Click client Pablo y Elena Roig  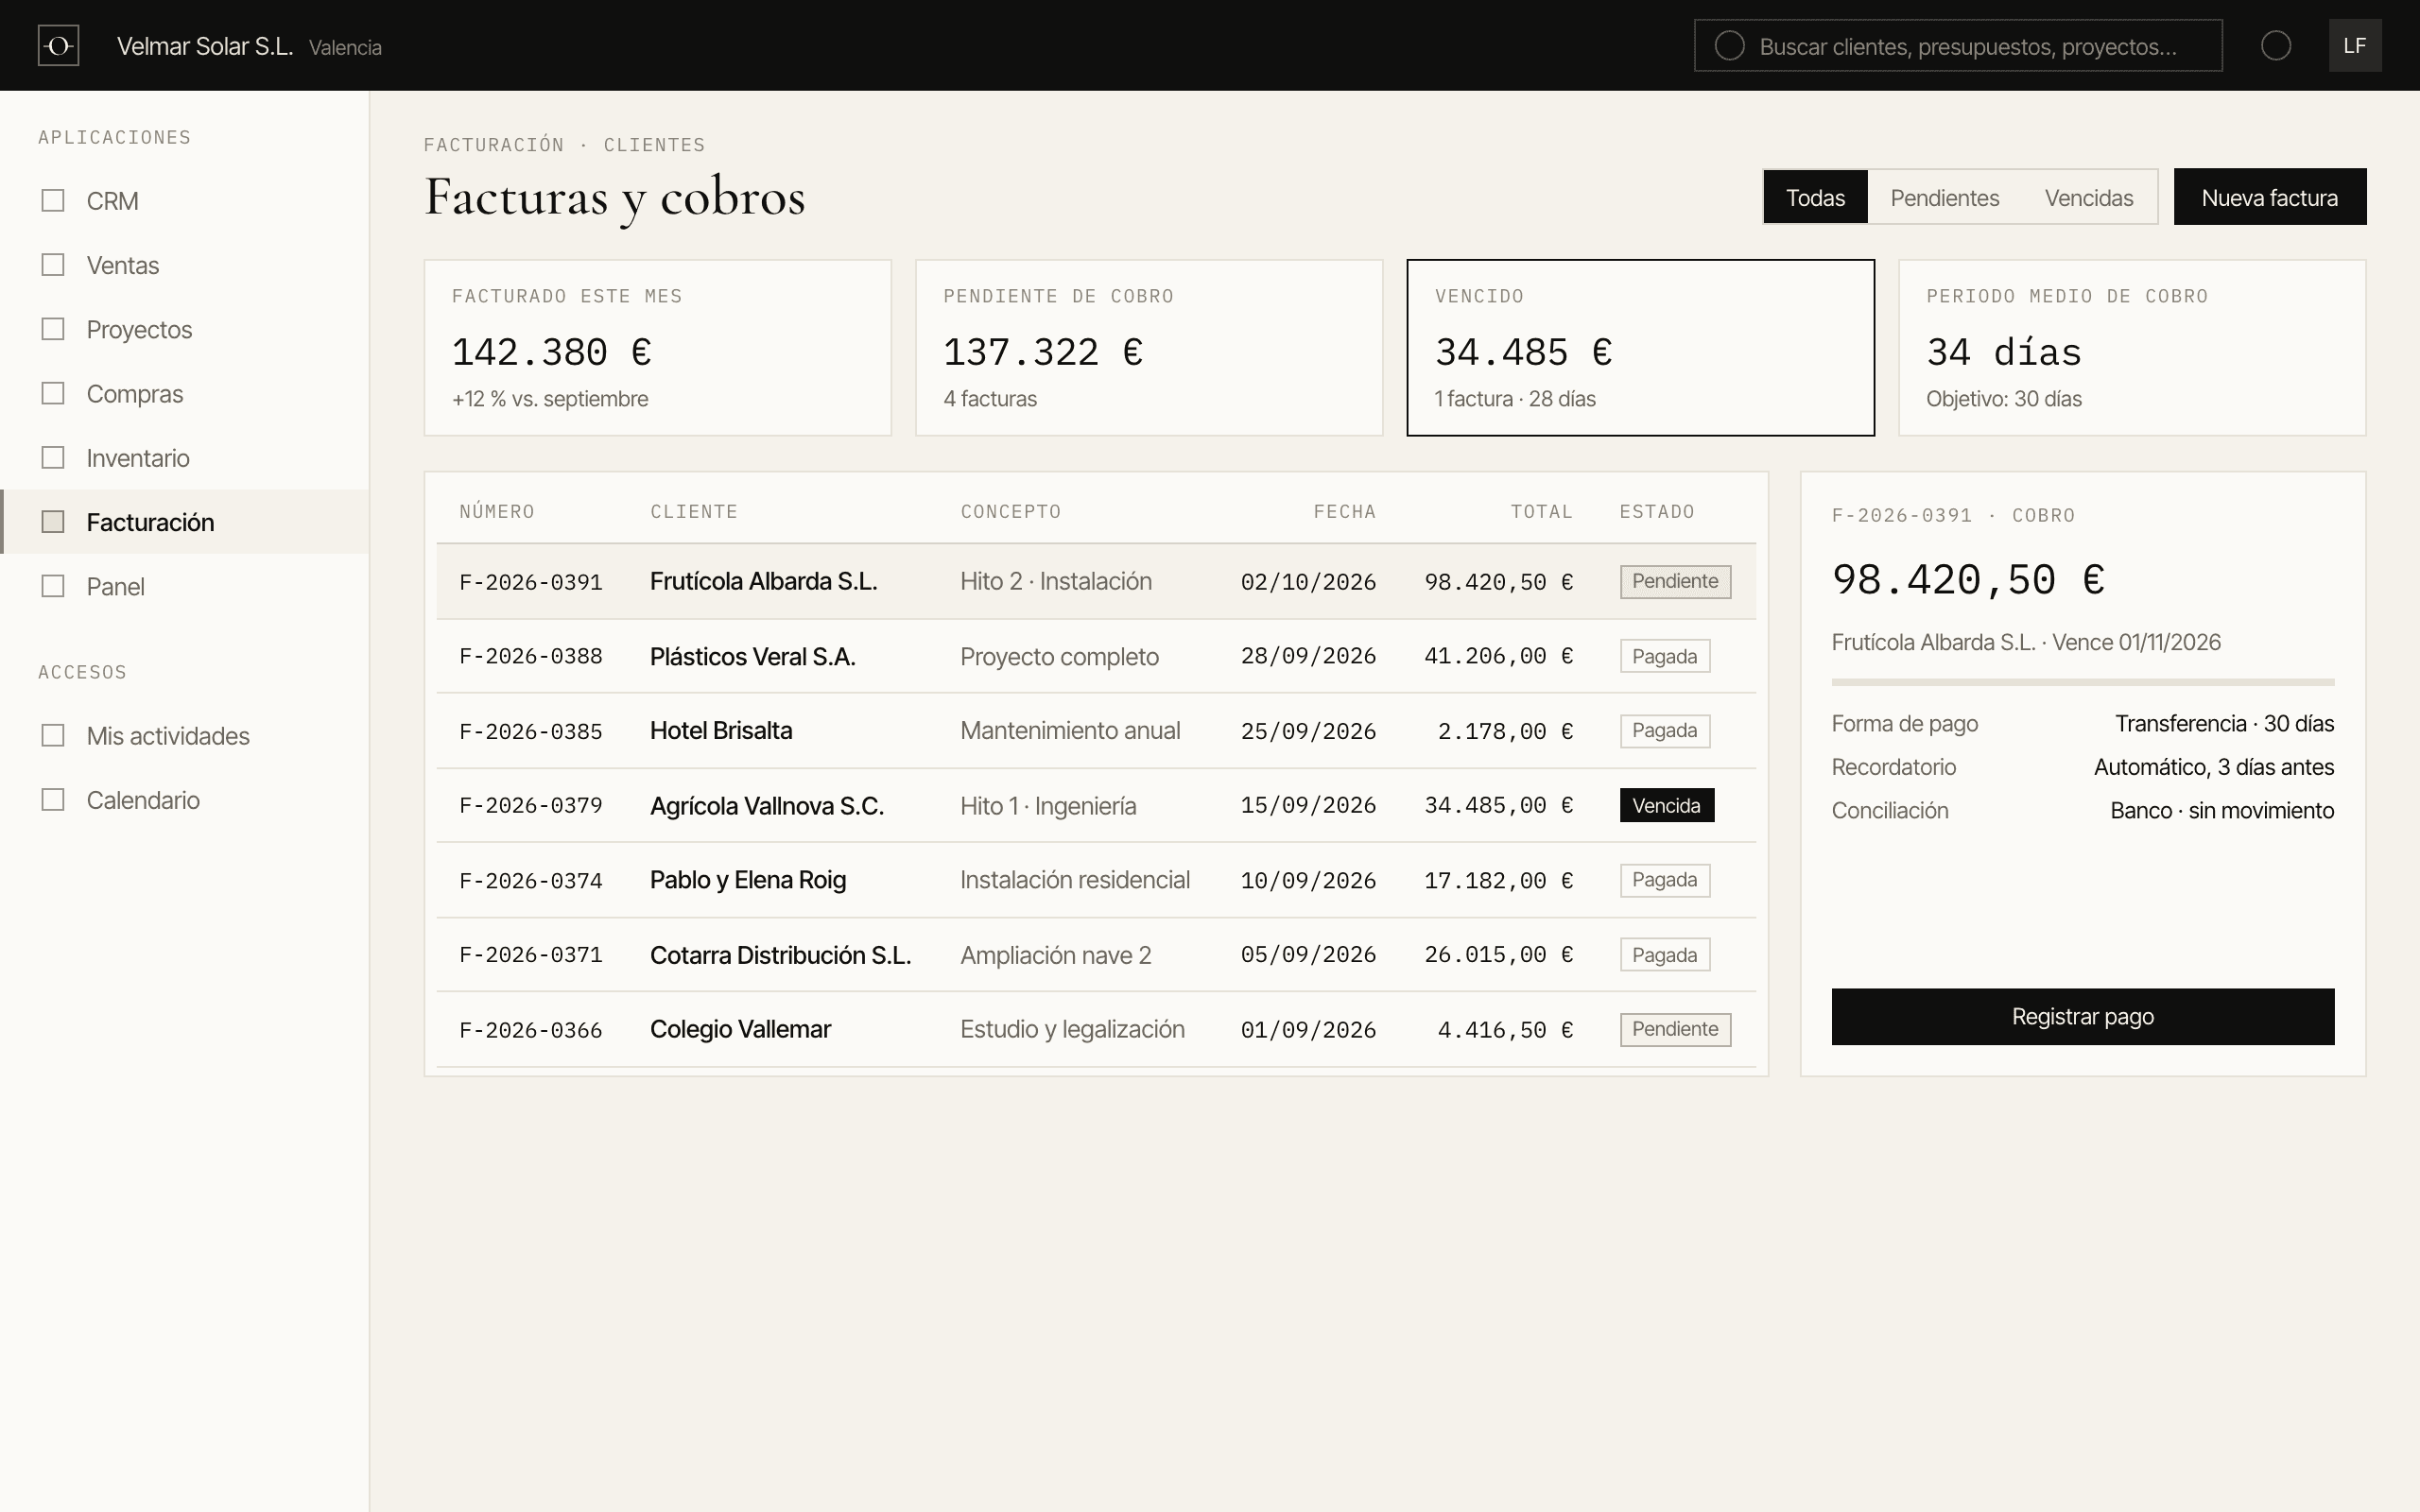point(748,880)
